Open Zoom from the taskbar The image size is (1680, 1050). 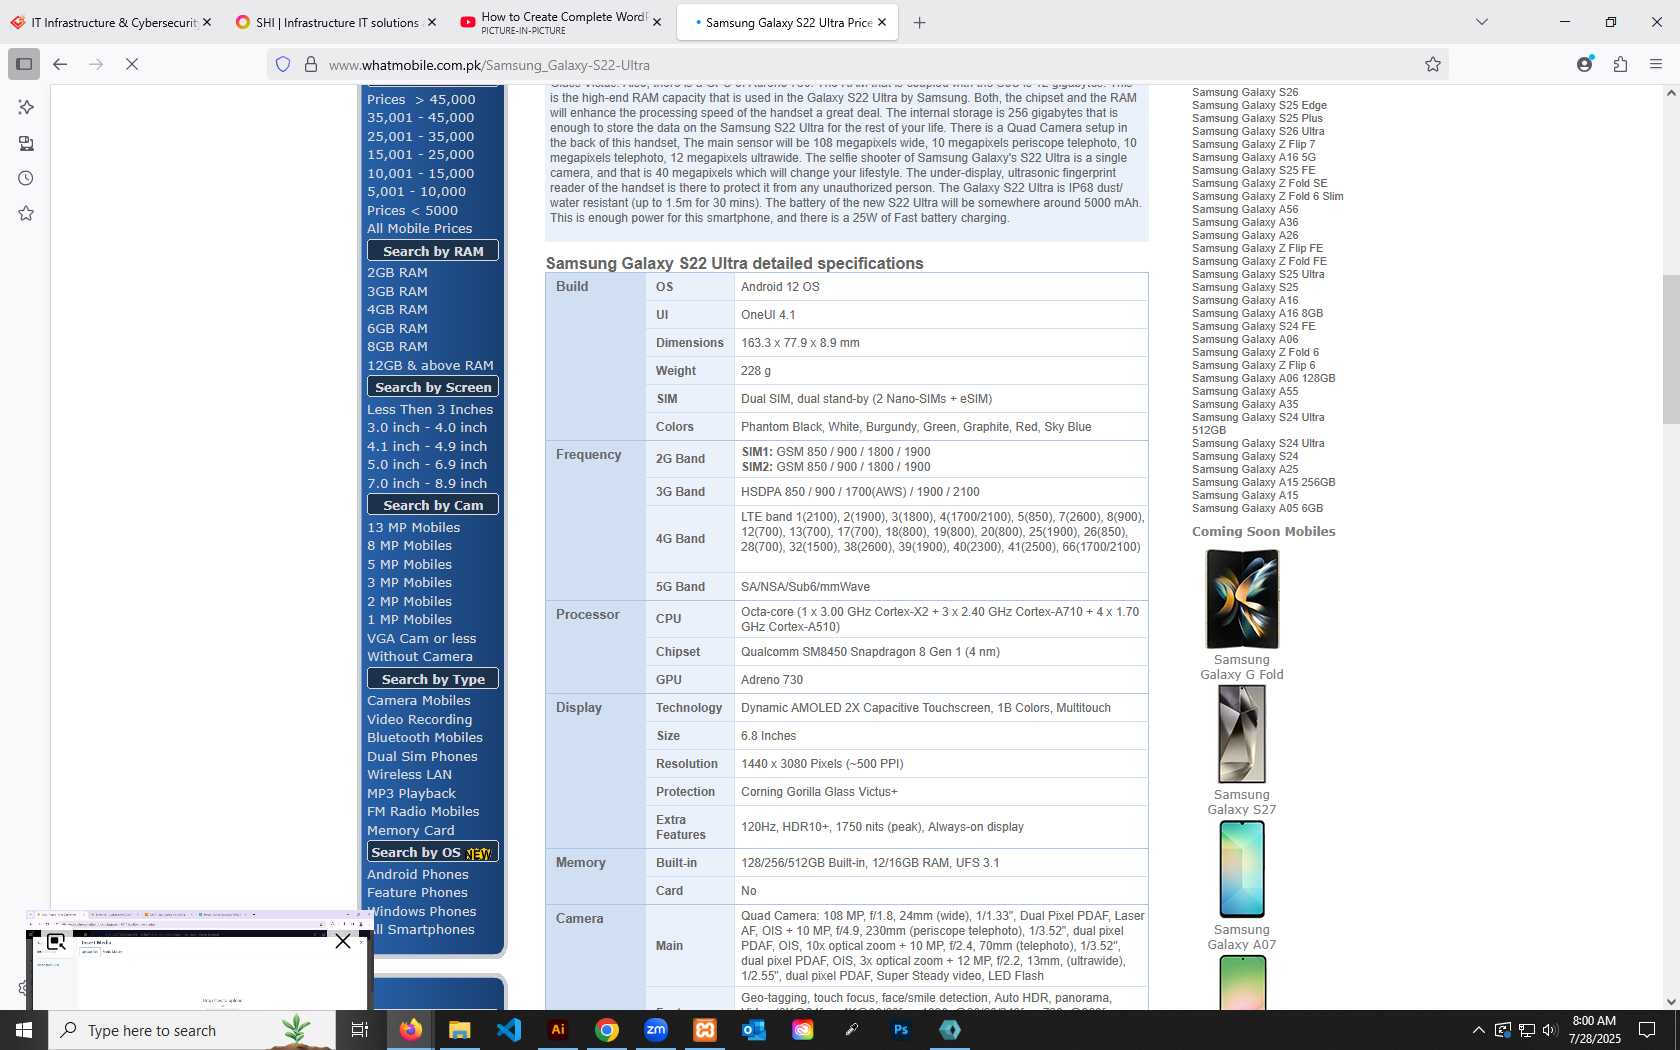click(656, 1029)
